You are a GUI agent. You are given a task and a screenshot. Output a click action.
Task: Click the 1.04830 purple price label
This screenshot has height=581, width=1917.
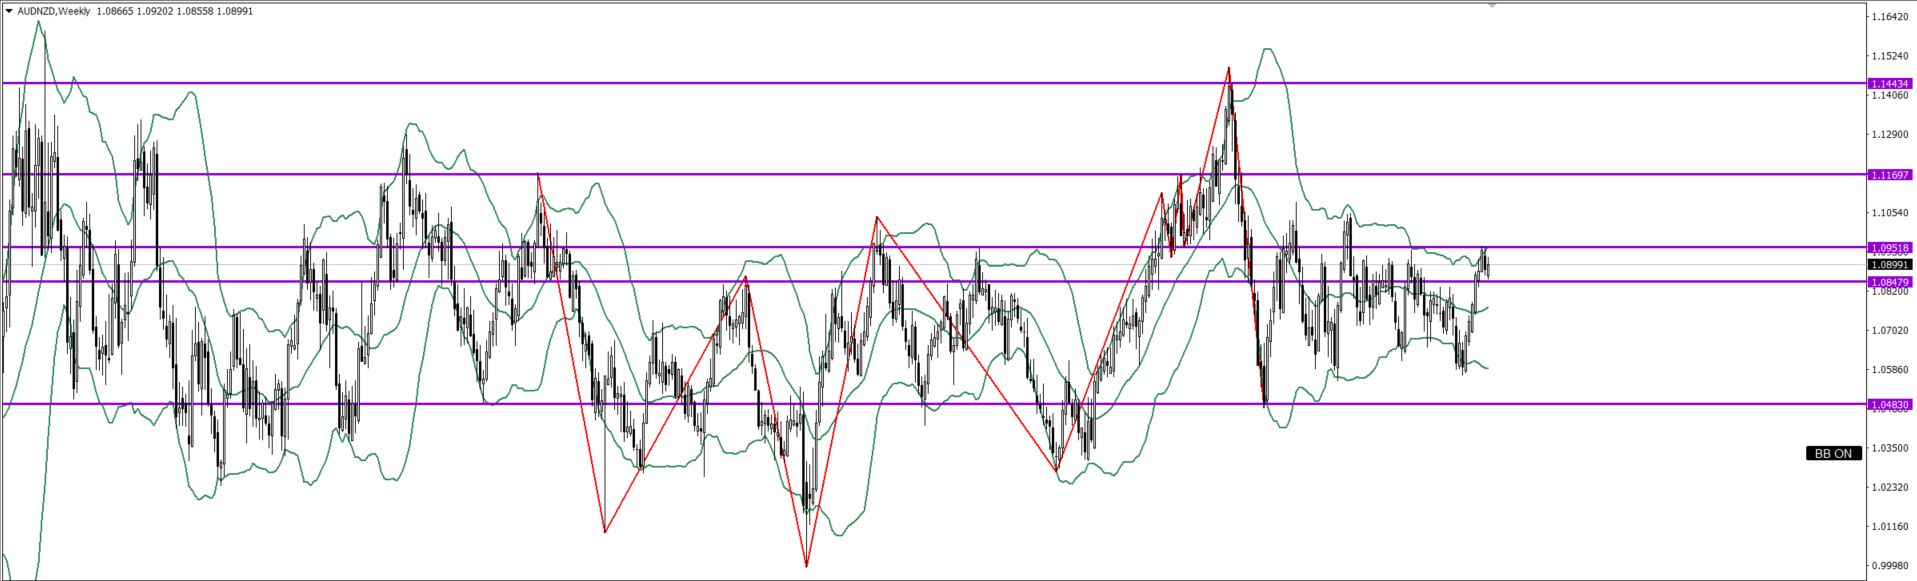point(1890,405)
